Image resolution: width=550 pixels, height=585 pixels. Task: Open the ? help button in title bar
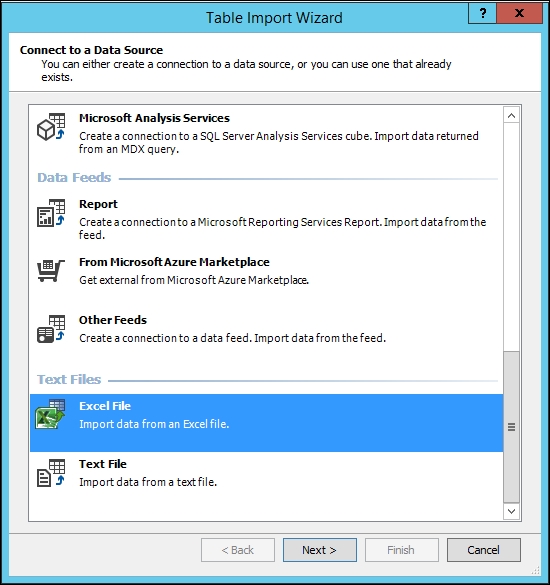click(482, 13)
